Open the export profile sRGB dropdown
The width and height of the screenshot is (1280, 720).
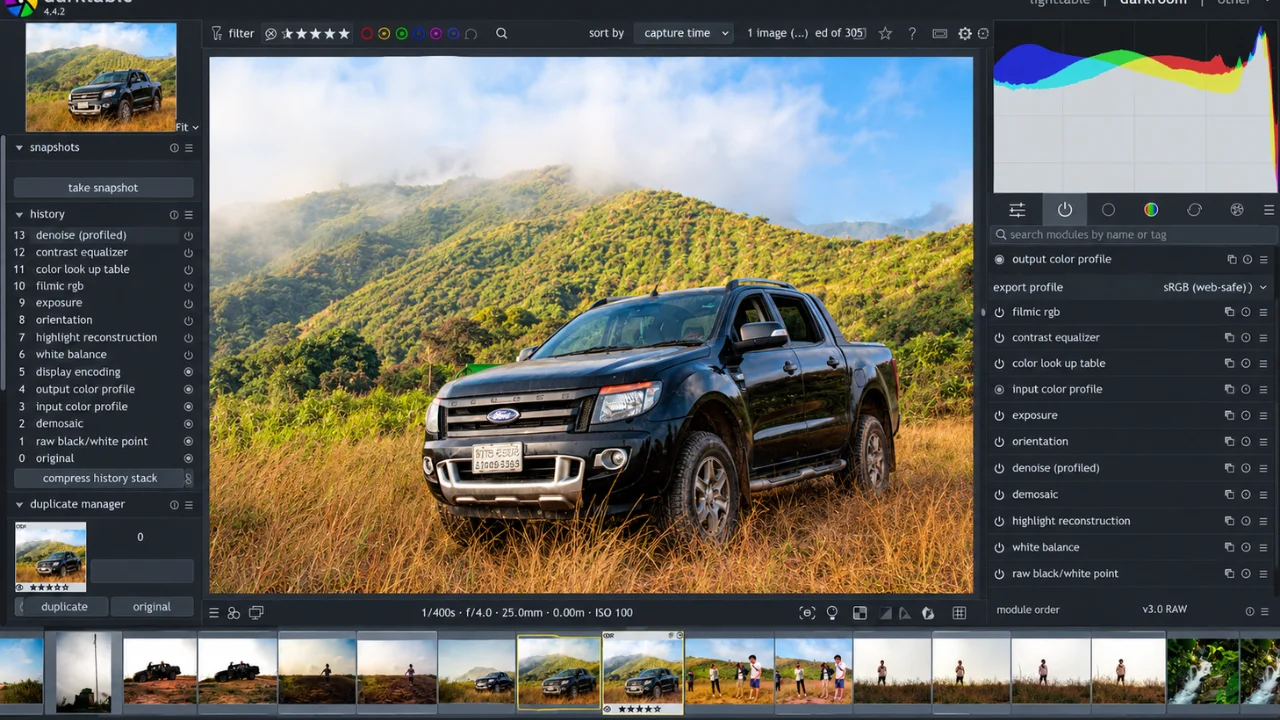coord(1214,287)
